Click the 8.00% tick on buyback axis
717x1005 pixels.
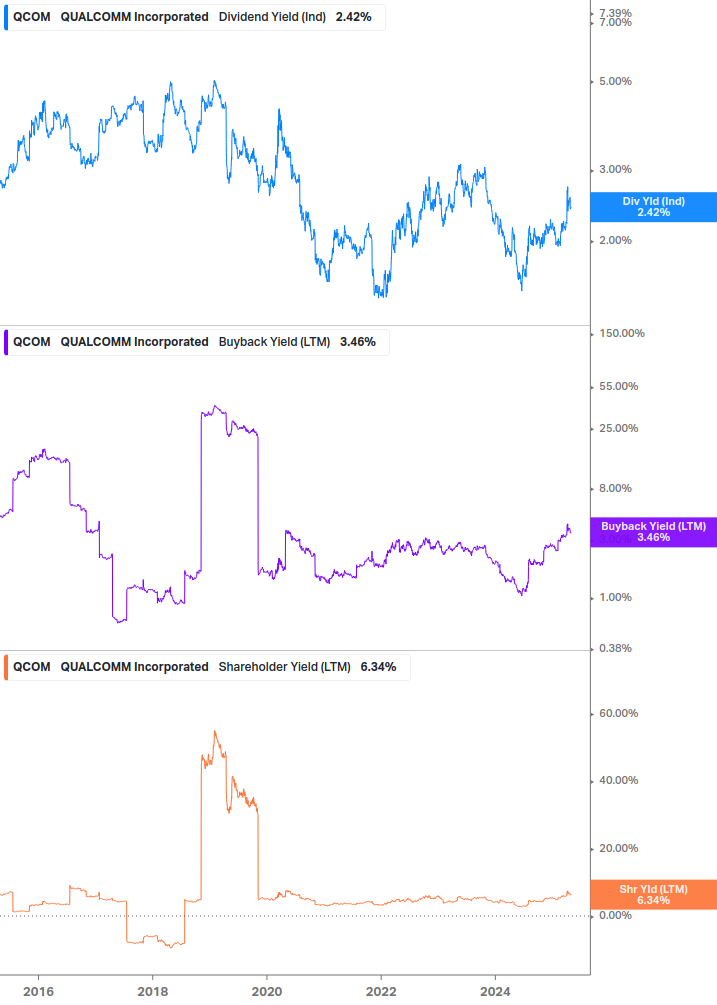(x=615, y=488)
